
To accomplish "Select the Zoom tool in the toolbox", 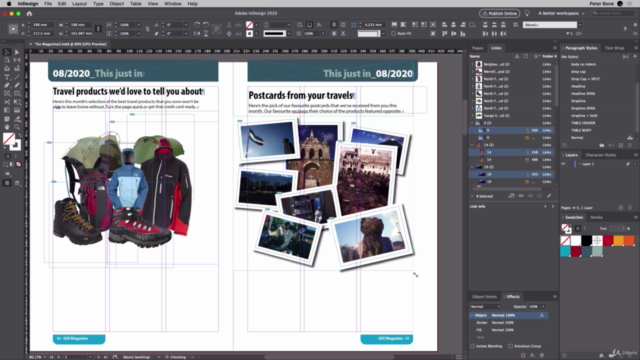I will [17, 127].
